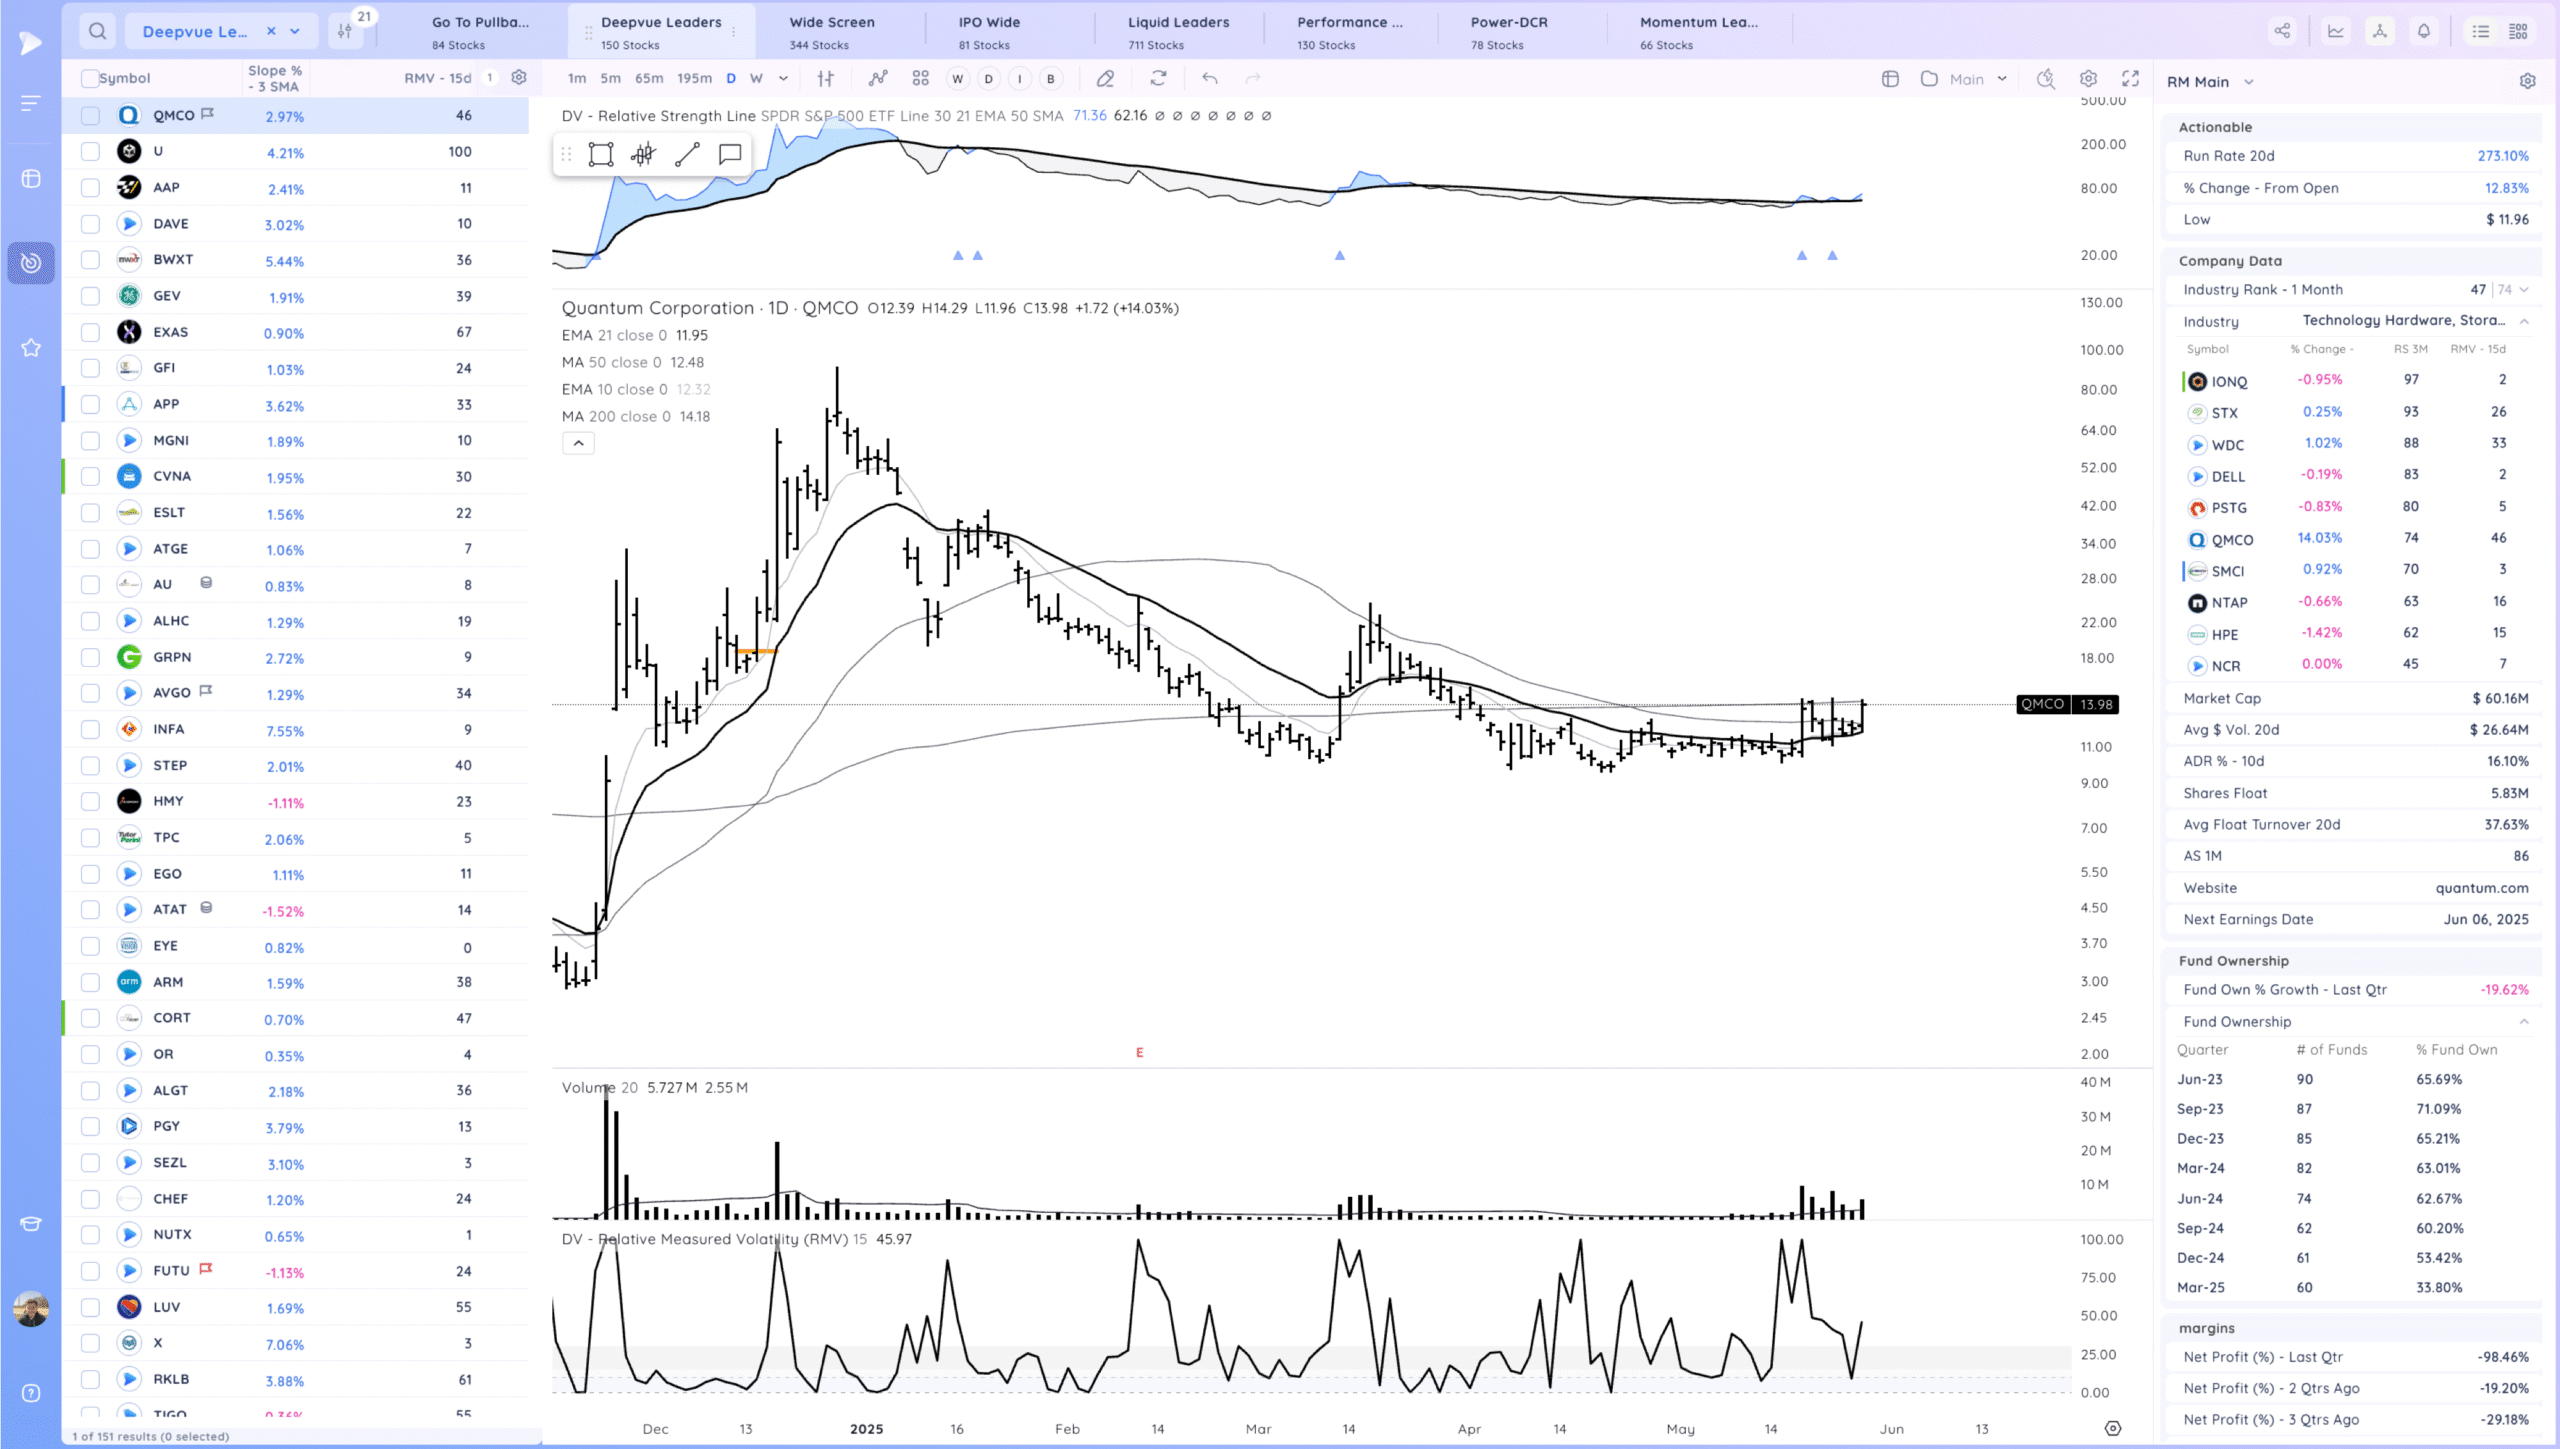
Task: Toggle chart fullscreen mode
Action: [2130, 79]
